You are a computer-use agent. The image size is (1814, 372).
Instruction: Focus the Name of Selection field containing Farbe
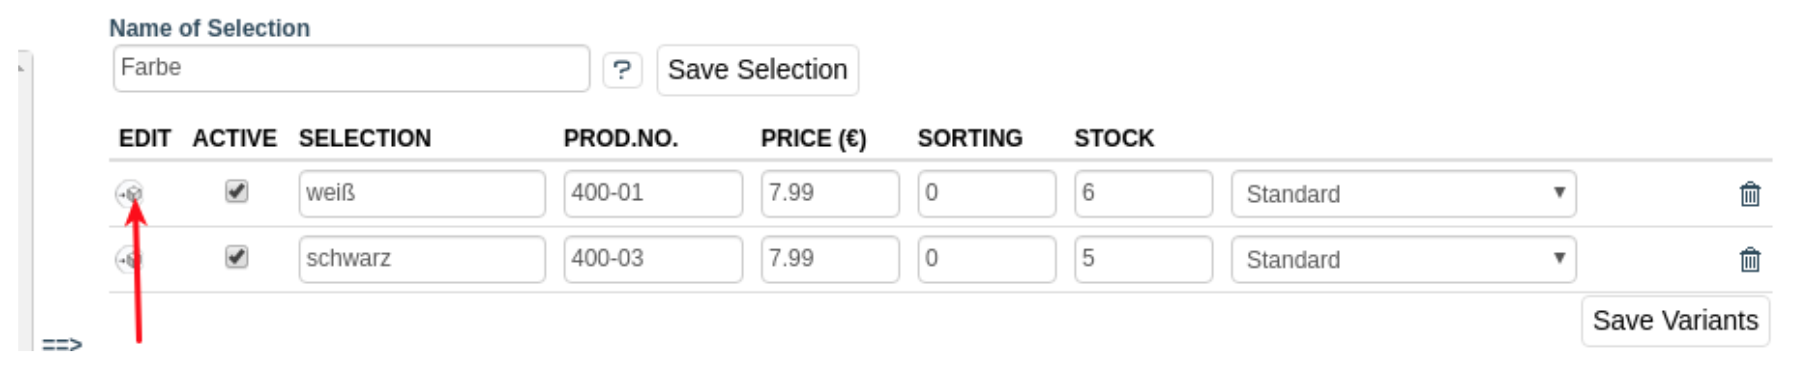click(x=351, y=68)
